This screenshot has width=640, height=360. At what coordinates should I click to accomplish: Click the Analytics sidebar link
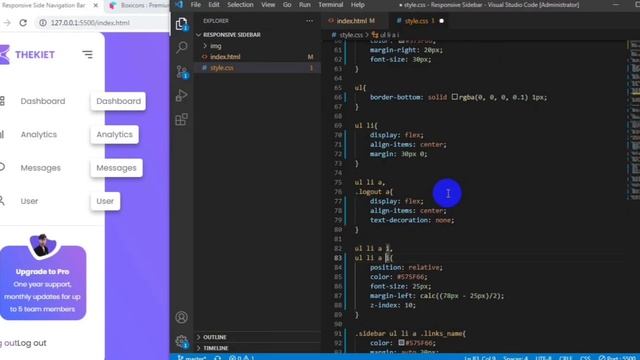pos(39,135)
